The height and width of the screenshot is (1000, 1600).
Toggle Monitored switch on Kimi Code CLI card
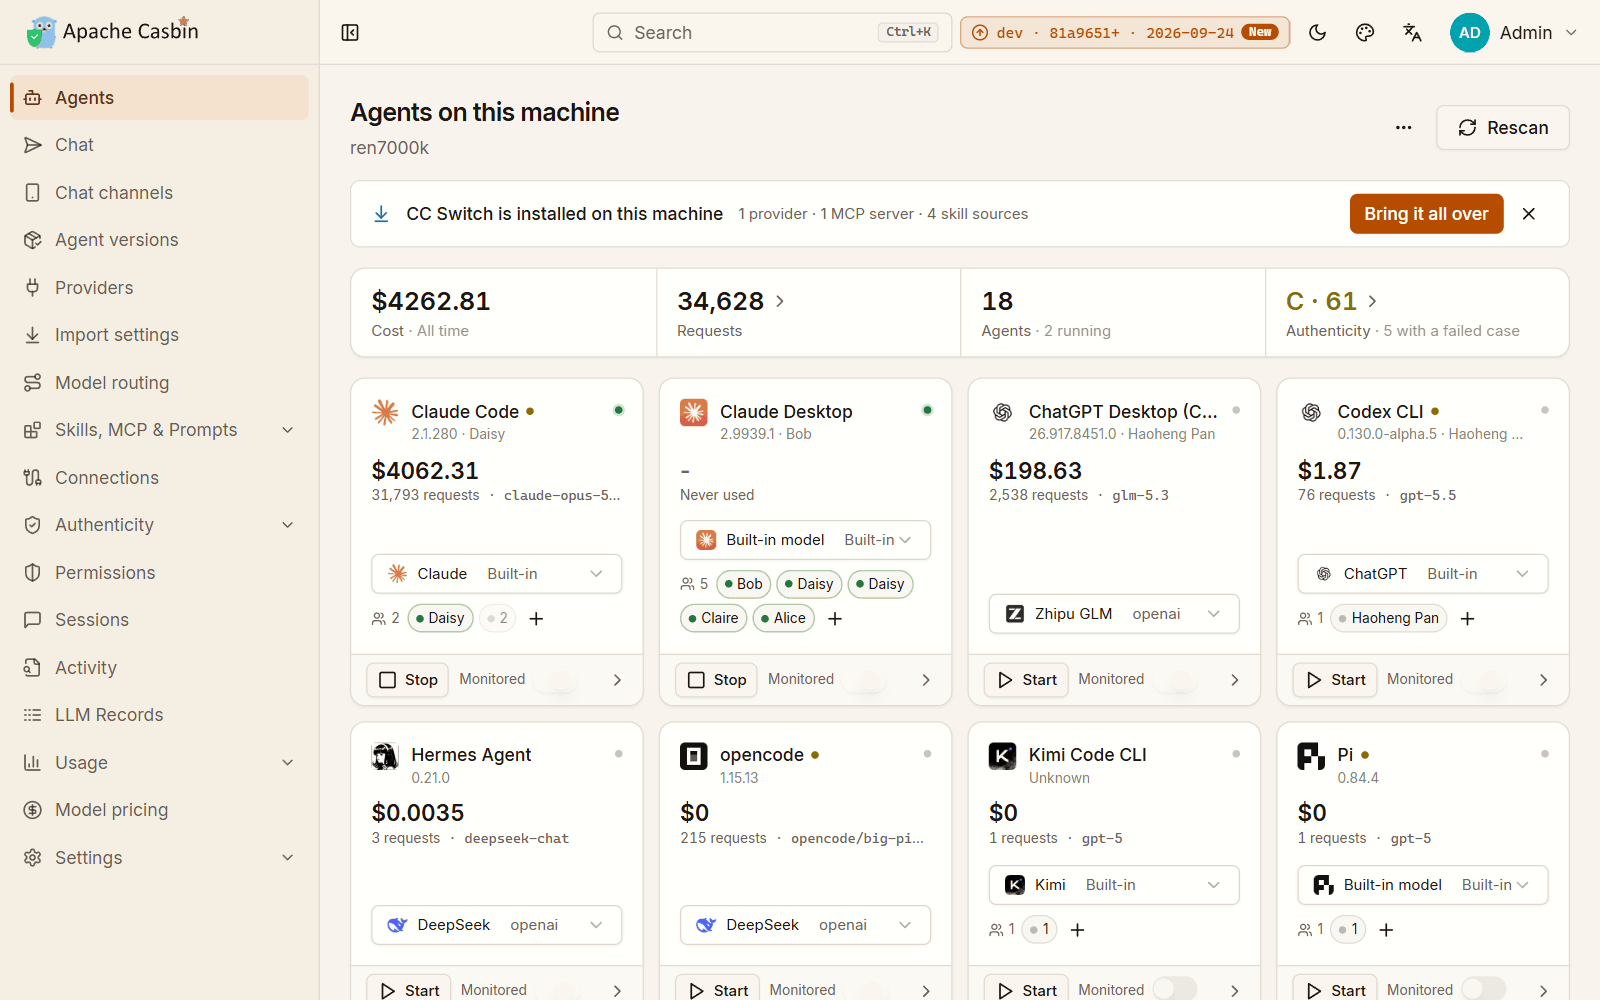click(1175, 989)
